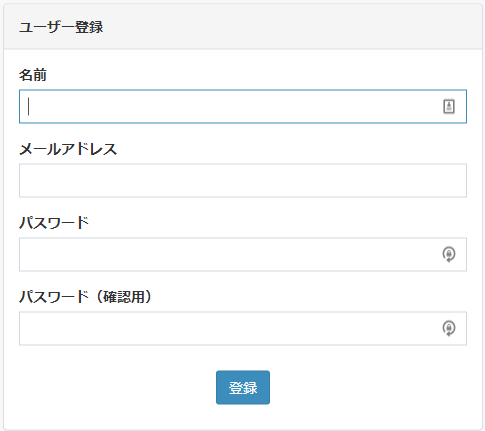Image resolution: width=485 pixels, height=431 pixels.
Task: Click the 登録 text on blue button
Action: click(x=243, y=388)
